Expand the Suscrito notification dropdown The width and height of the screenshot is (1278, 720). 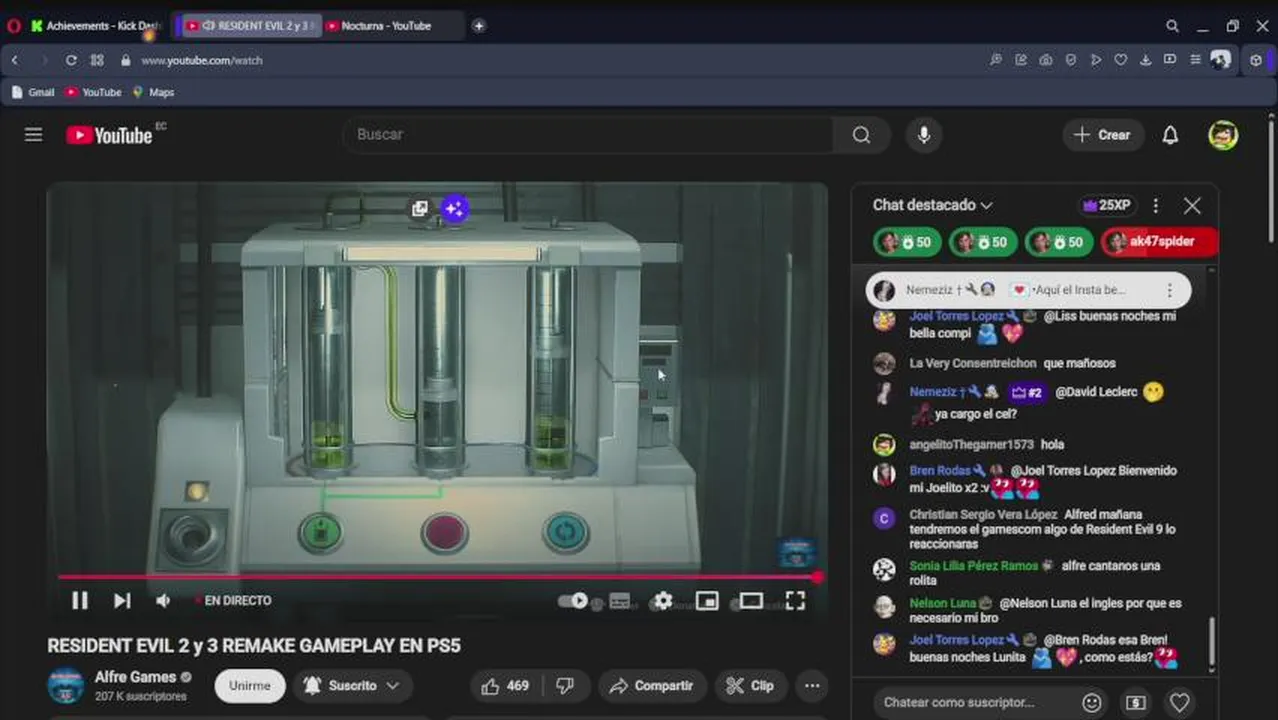click(352, 686)
